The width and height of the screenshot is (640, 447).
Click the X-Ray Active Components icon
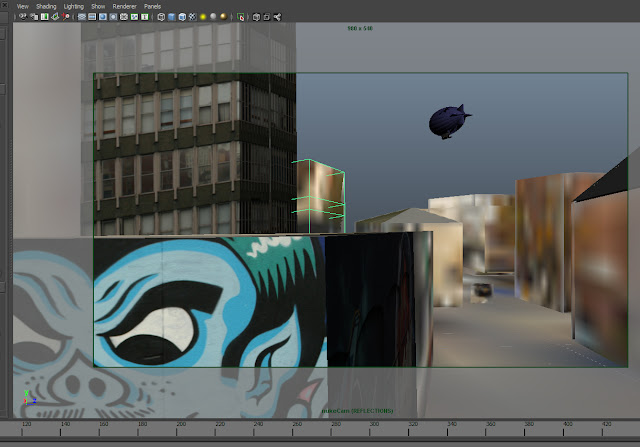tap(267, 17)
